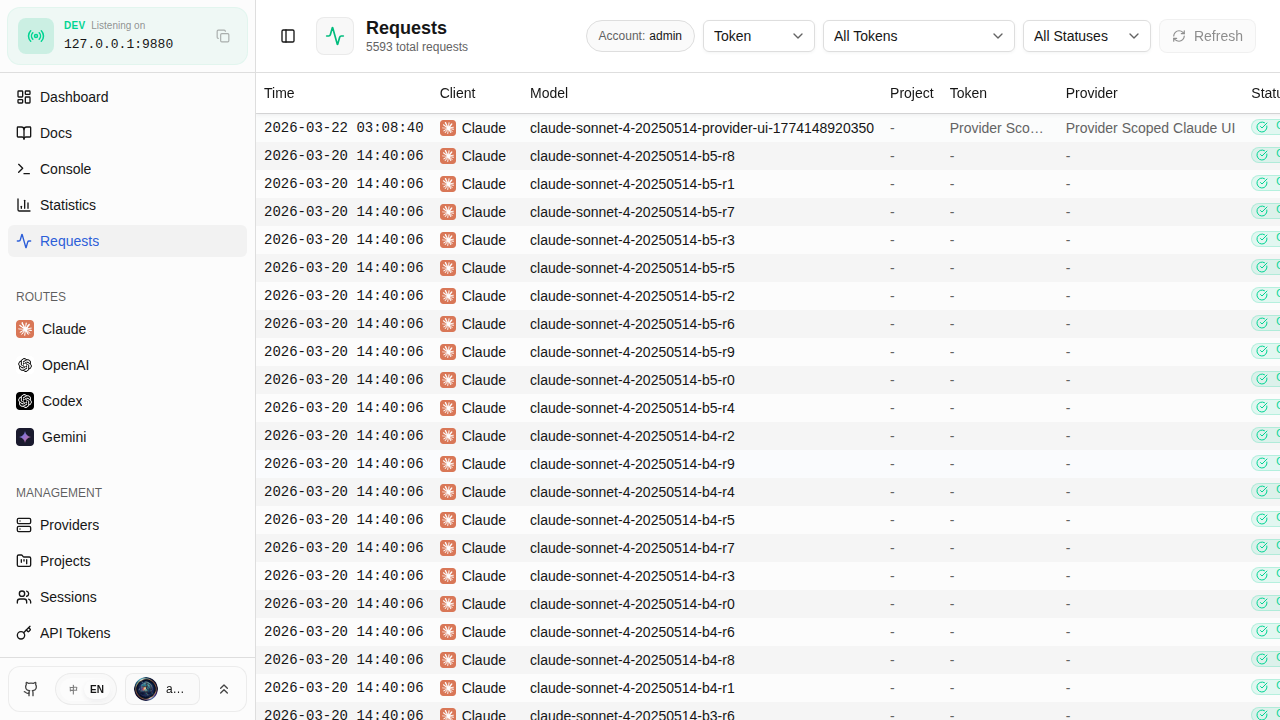Image resolution: width=1280 pixels, height=720 pixels.
Task: Go to the Providers page
Action: coord(69,525)
